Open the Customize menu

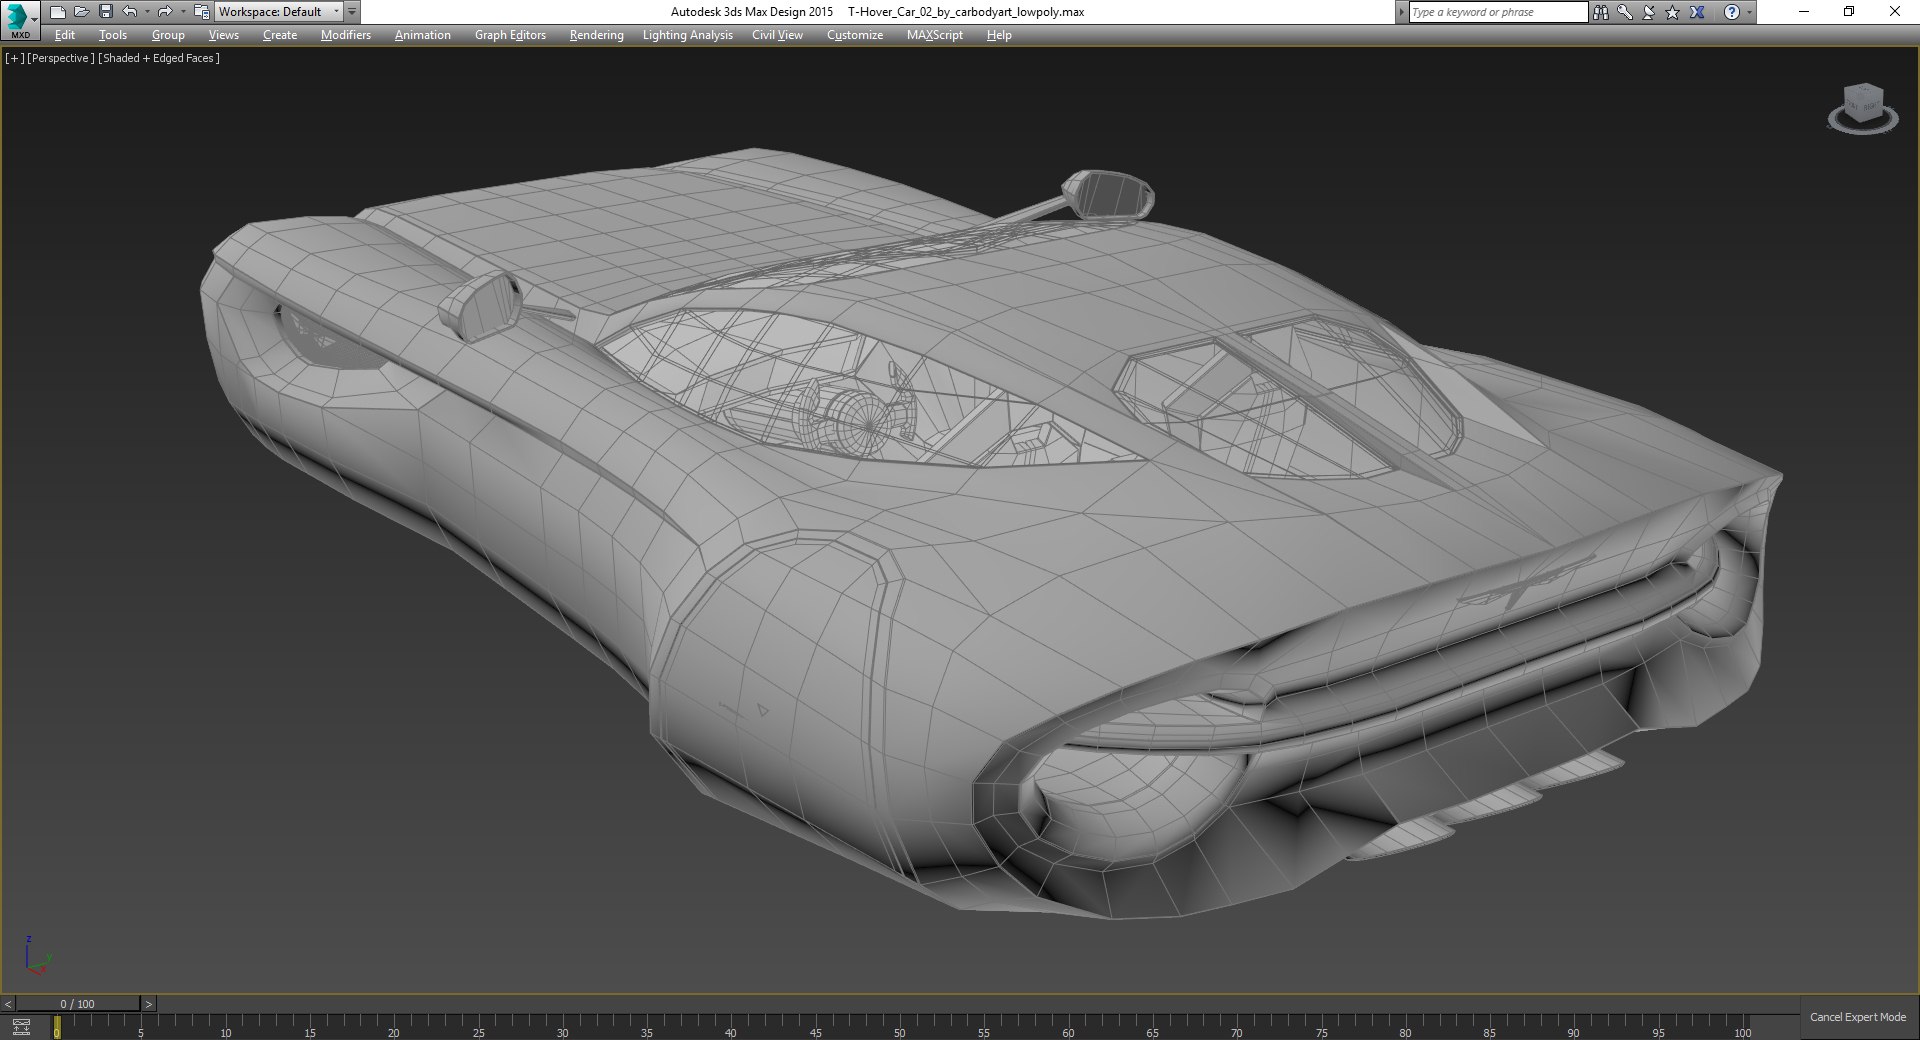click(x=854, y=35)
